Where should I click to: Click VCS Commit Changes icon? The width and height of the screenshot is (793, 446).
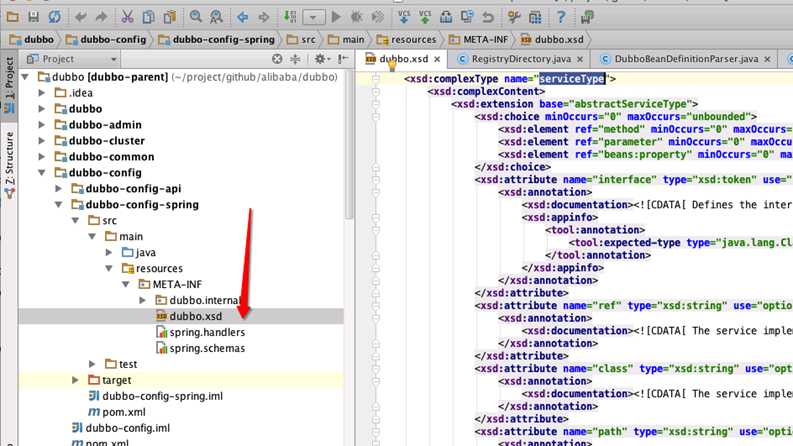click(425, 17)
